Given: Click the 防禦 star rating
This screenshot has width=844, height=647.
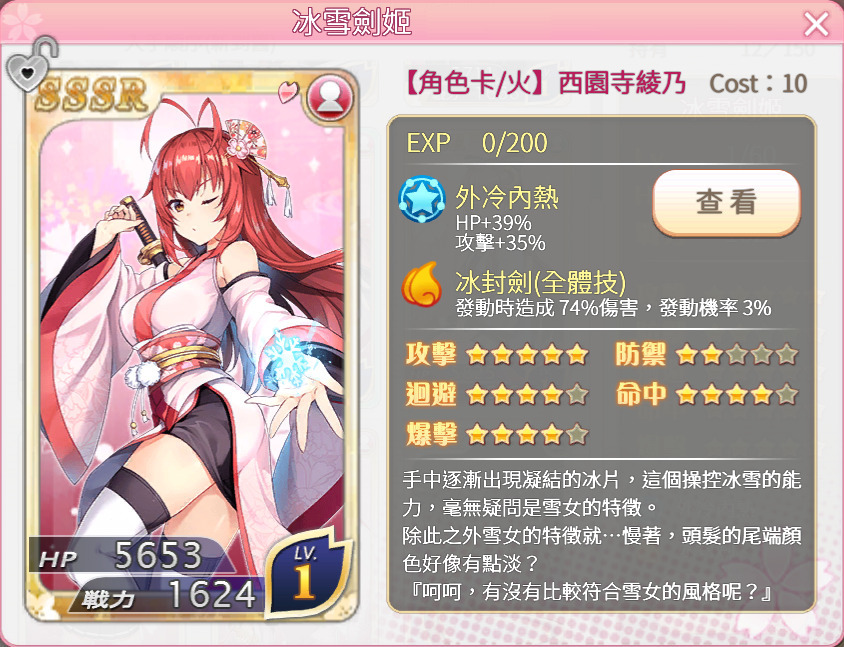Looking at the screenshot, I should [737, 355].
